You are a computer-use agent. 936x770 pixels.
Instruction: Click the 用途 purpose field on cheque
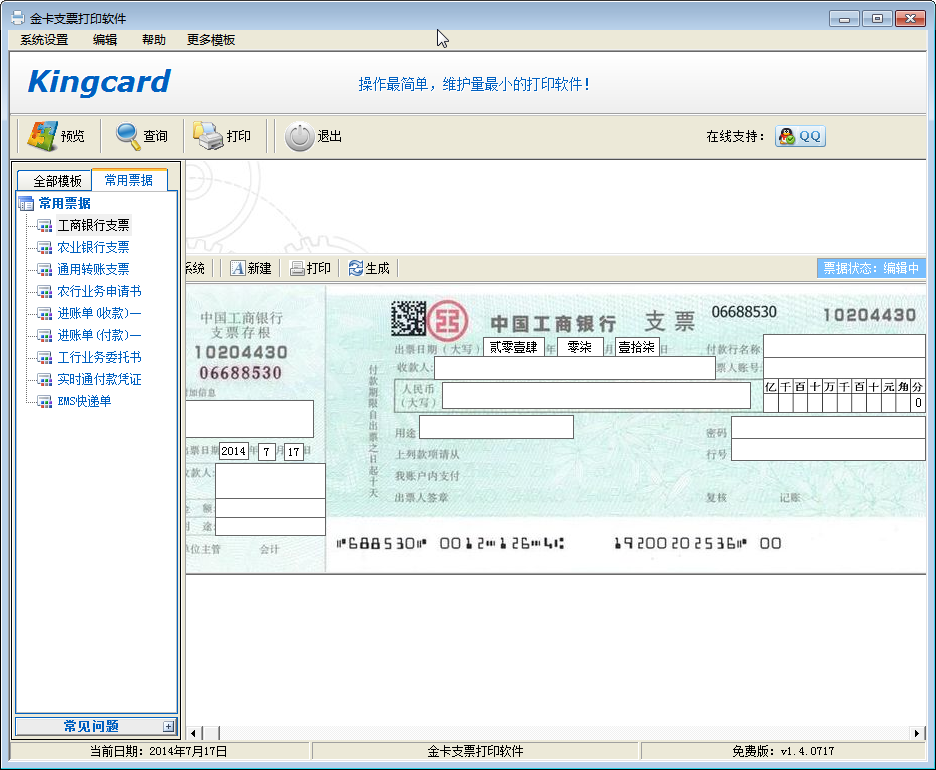tap(496, 427)
